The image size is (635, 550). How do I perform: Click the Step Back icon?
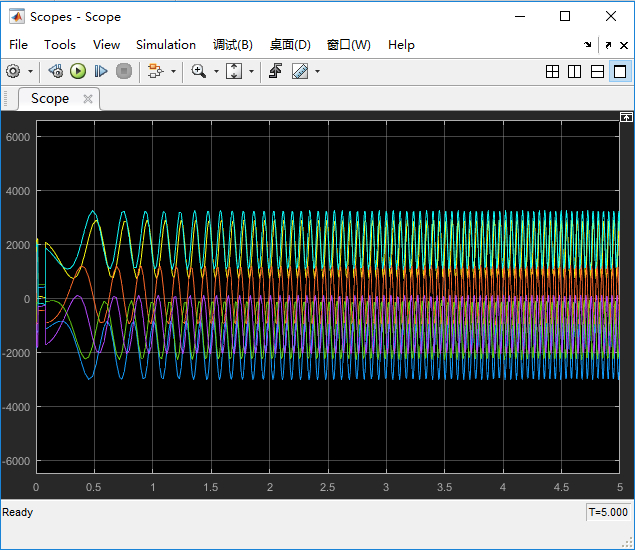click(56, 71)
